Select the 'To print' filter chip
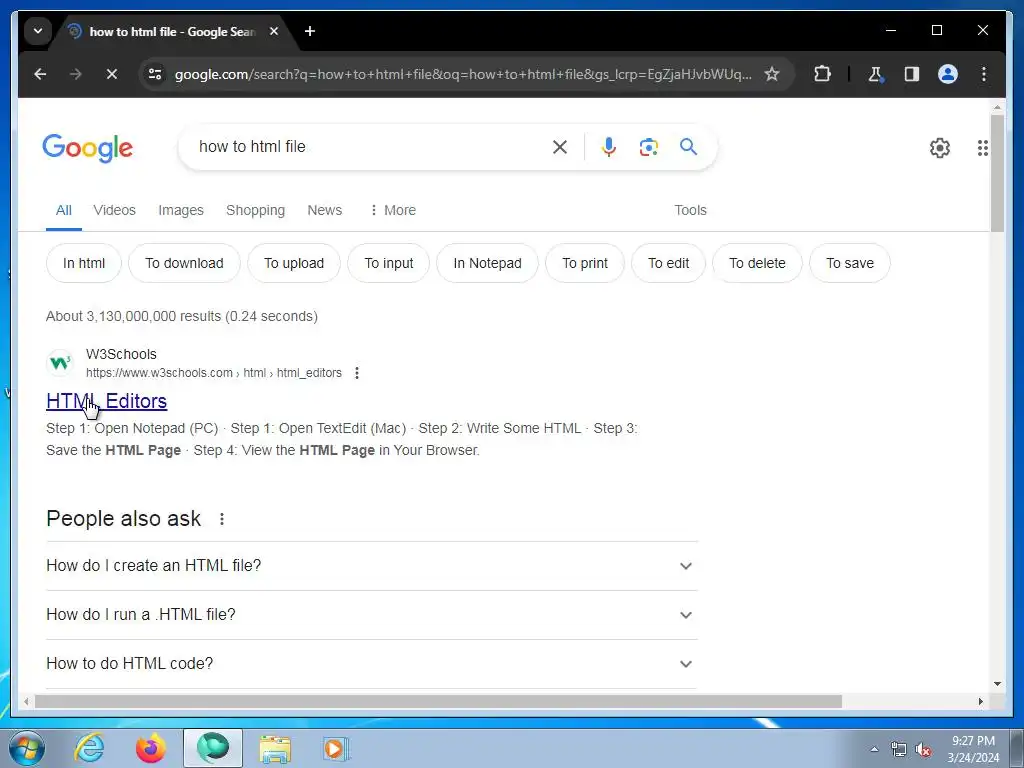The image size is (1024, 768). pos(584,263)
